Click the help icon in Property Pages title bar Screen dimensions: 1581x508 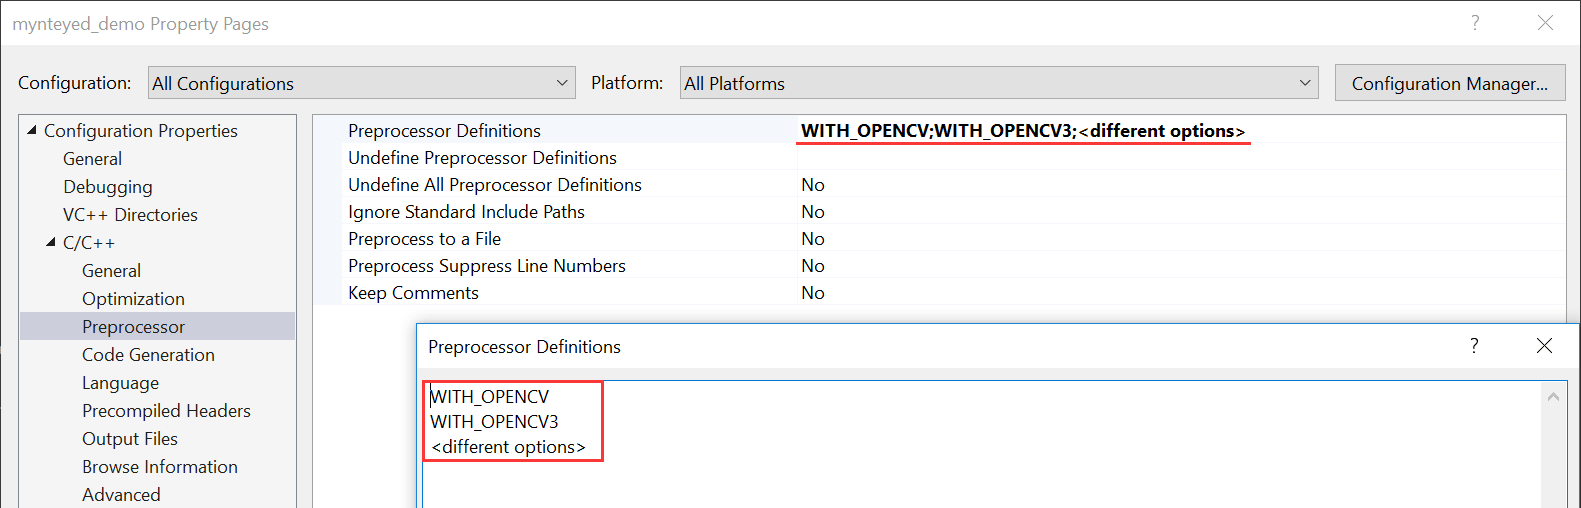pyautogui.click(x=1475, y=23)
